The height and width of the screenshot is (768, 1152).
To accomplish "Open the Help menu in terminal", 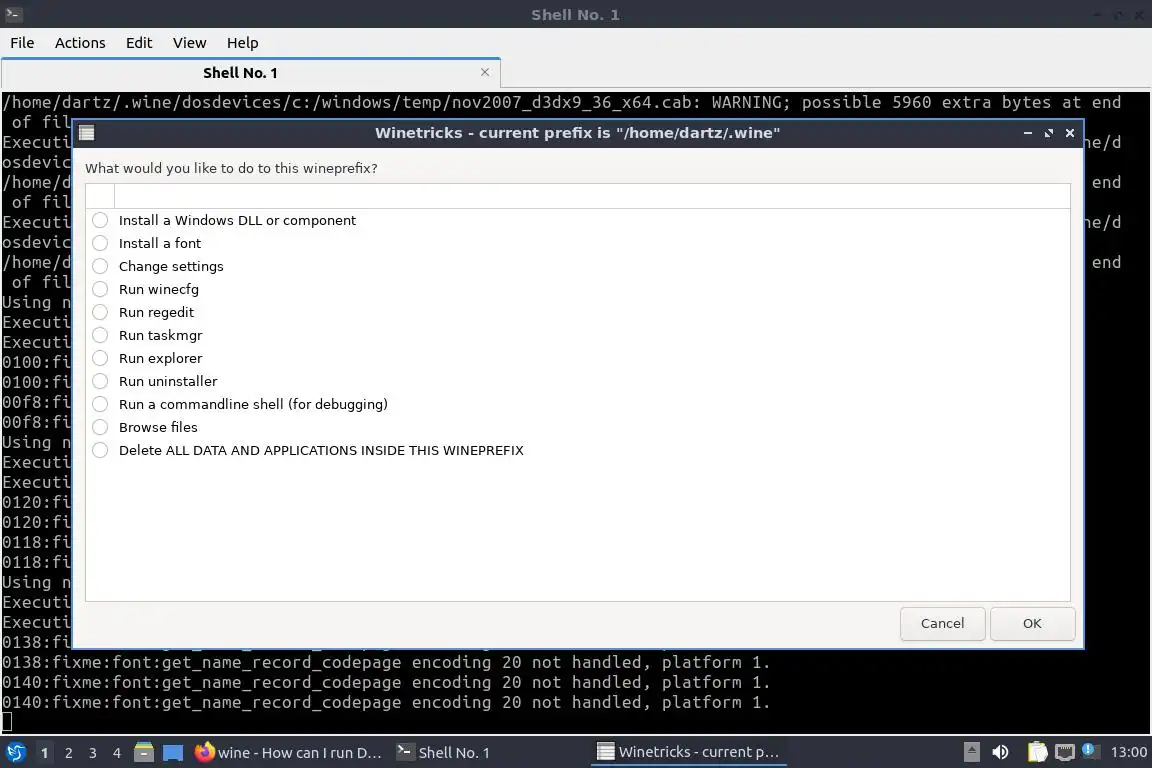I will pyautogui.click(x=242, y=43).
